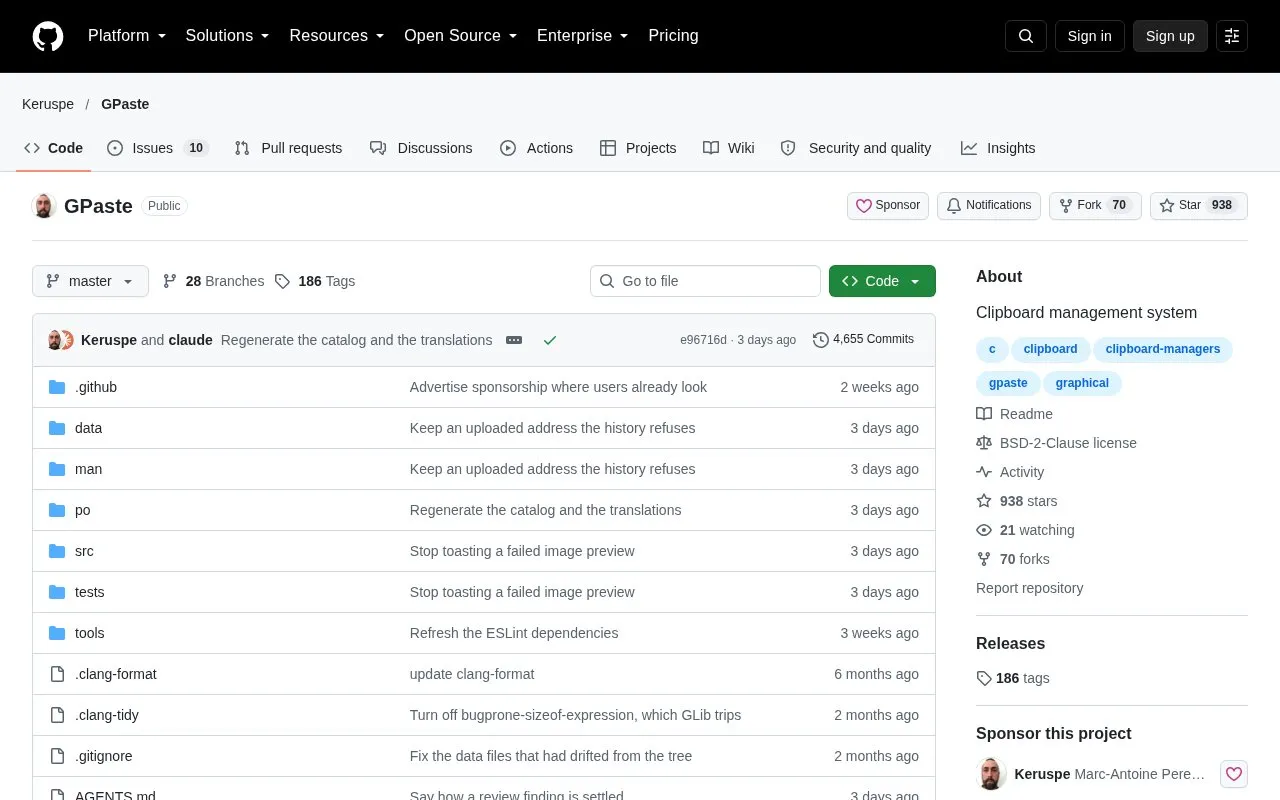The width and height of the screenshot is (1280, 800).
Task: Open the Wiki tab
Action: coord(729,148)
